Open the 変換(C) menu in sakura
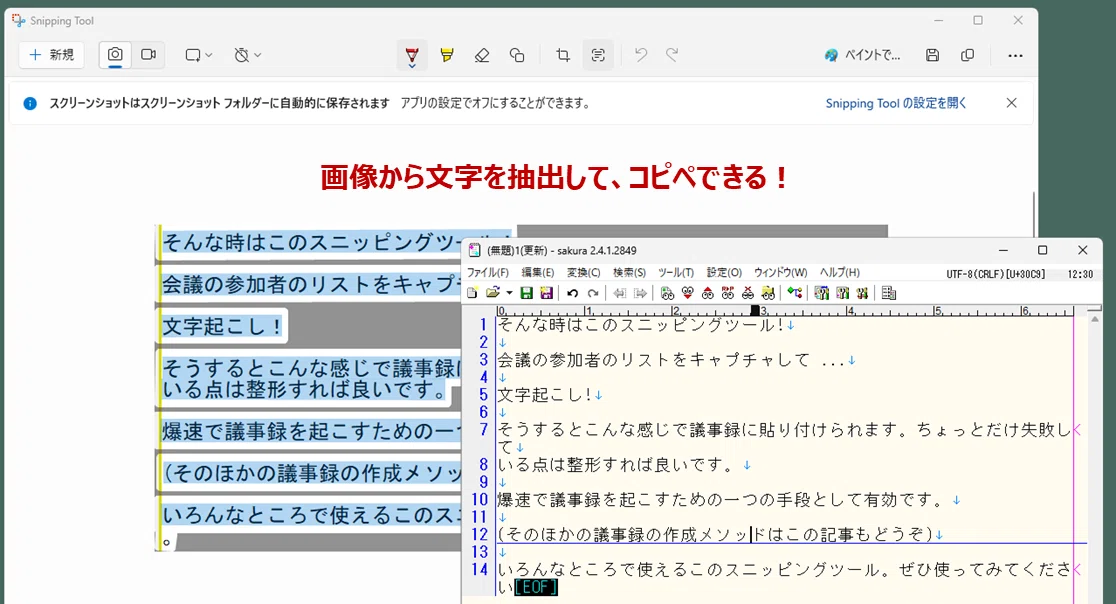The image size is (1116, 604). point(584,272)
